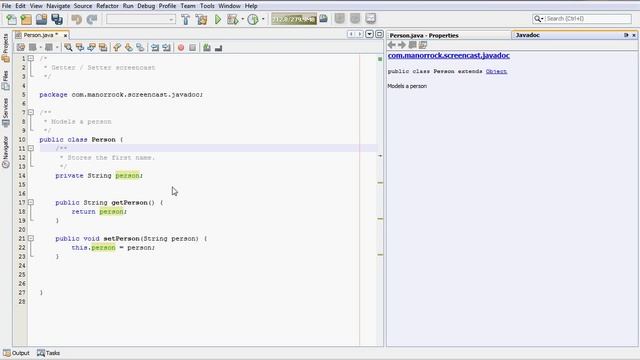
Task: Click Previous Bookmark icon
Action: (x=117, y=47)
